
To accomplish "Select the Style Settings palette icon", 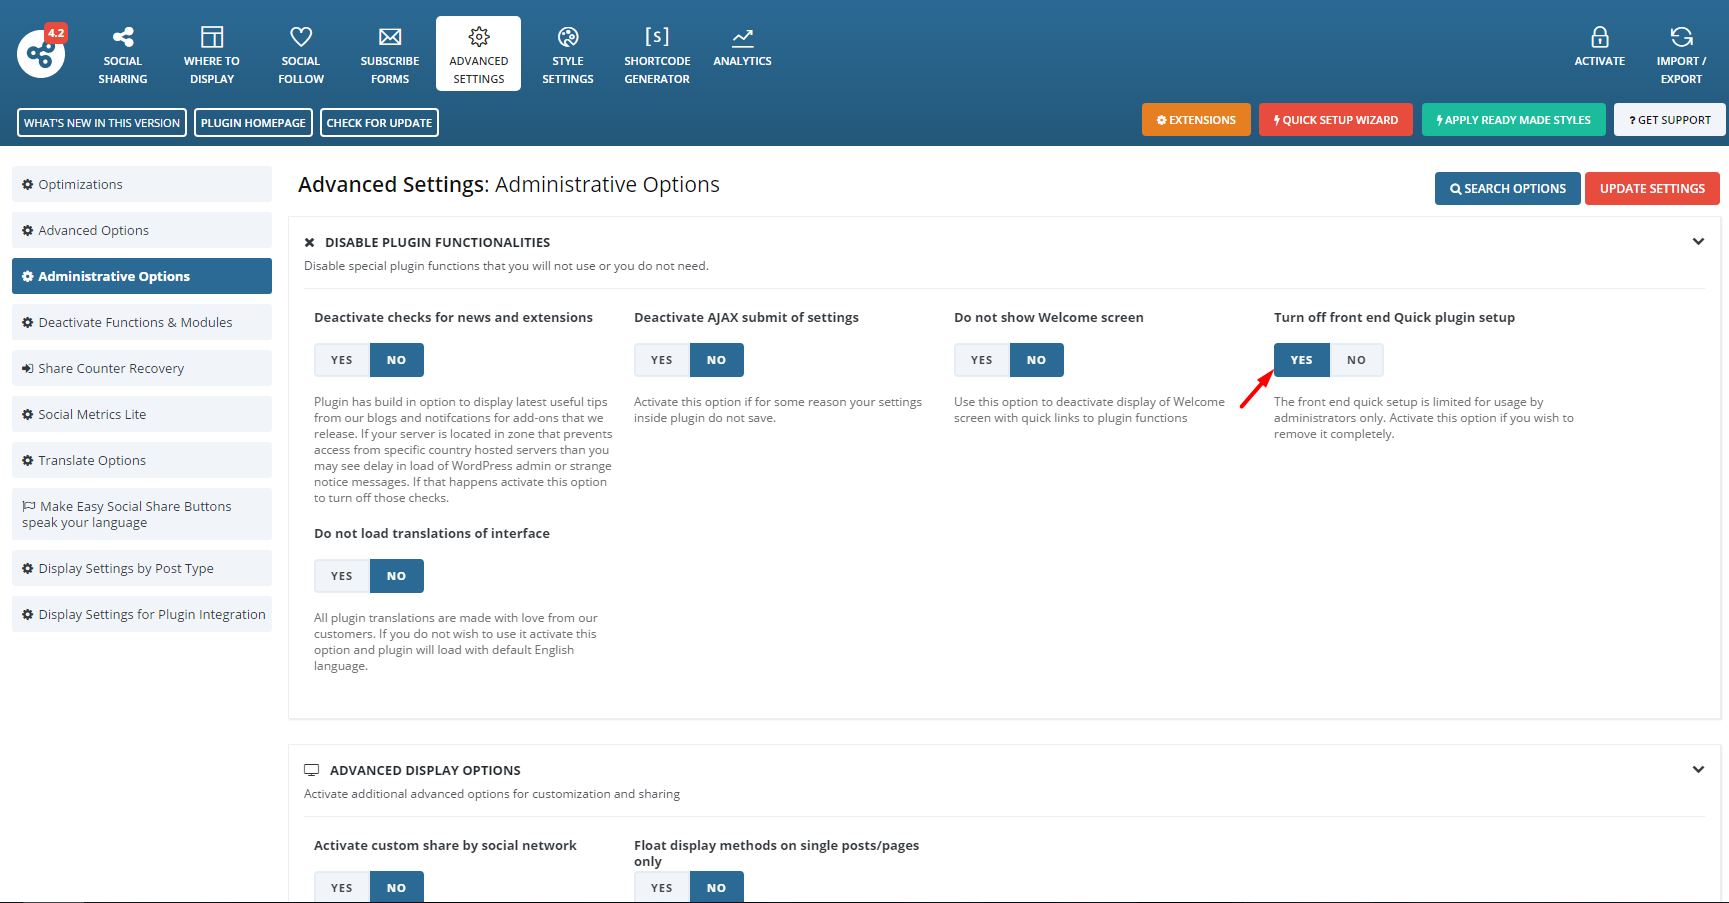I will (x=568, y=38).
